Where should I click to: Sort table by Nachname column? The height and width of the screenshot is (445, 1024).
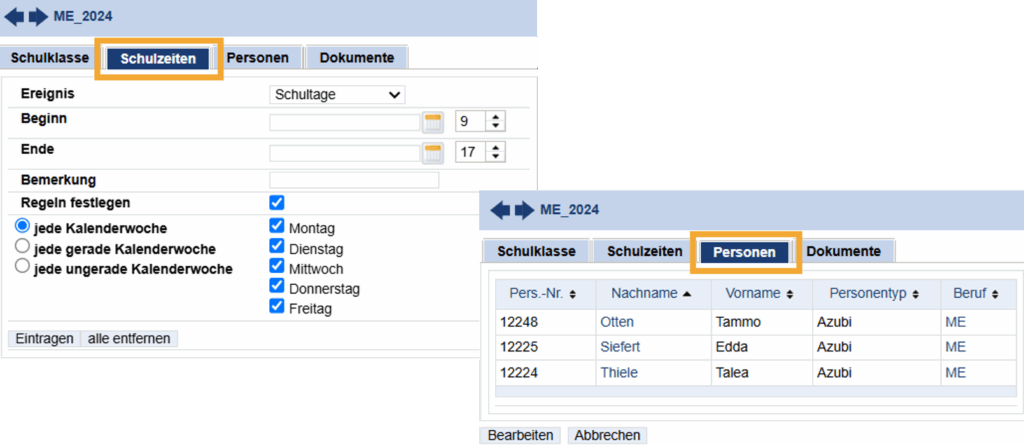coord(645,294)
